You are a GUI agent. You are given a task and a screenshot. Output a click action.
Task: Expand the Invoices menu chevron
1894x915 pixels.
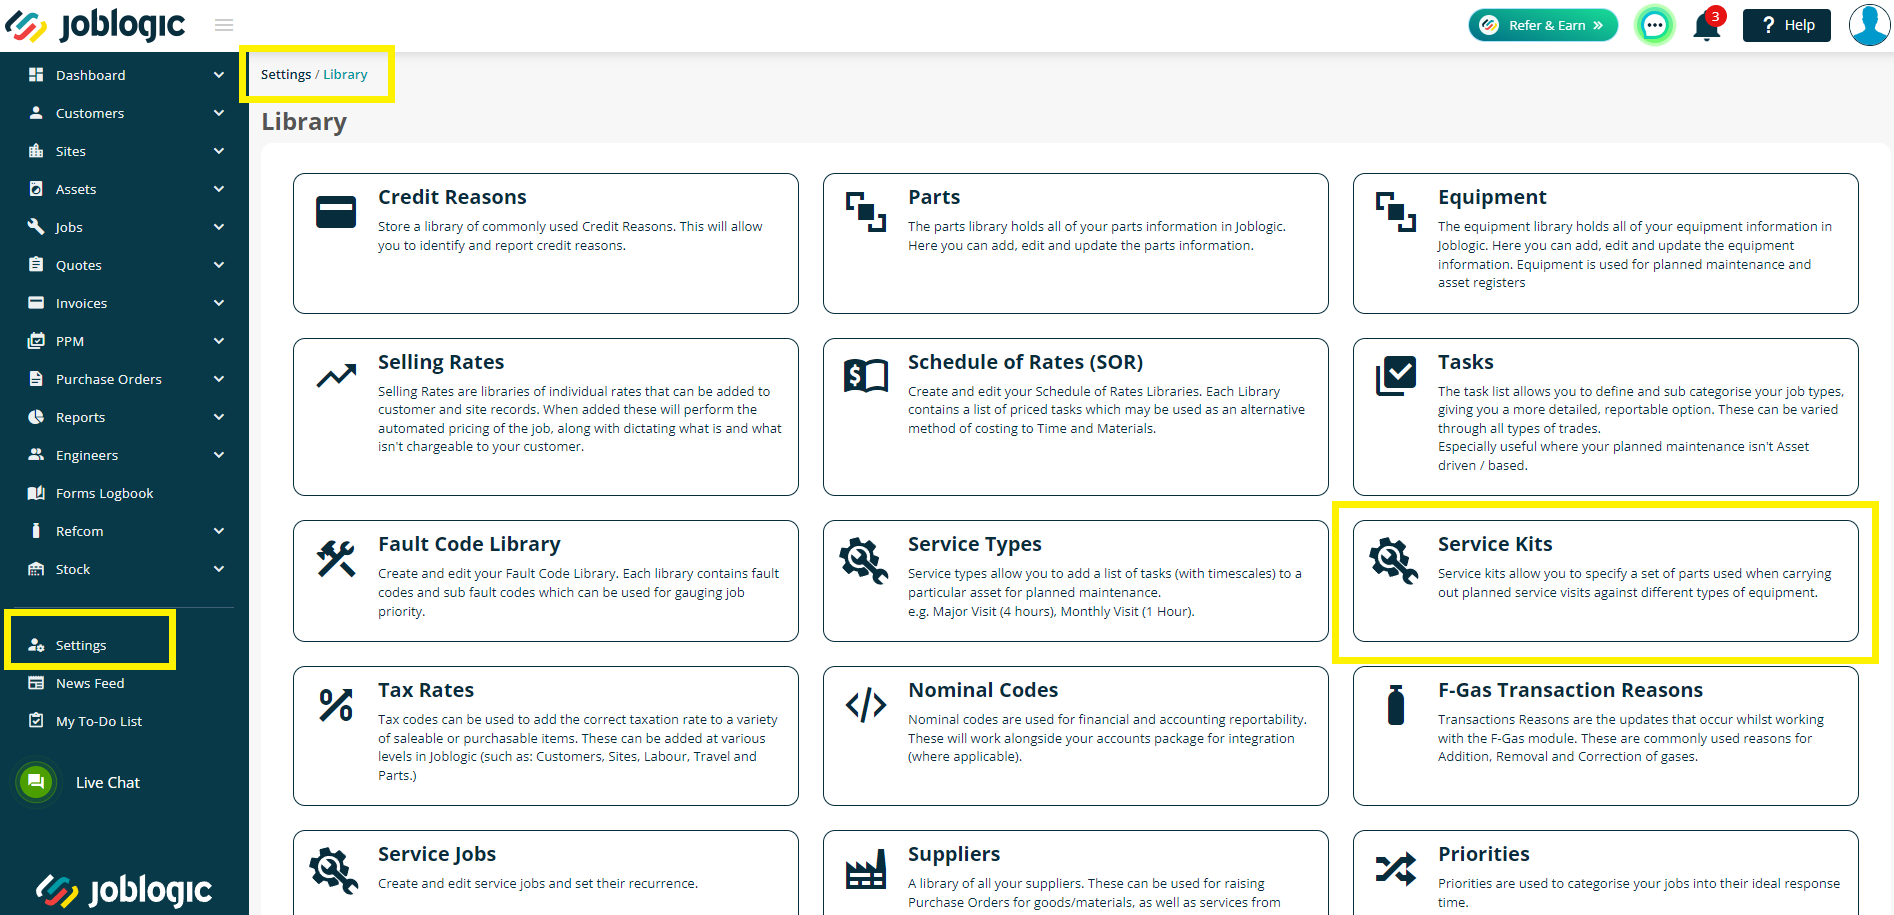(x=219, y=303)
